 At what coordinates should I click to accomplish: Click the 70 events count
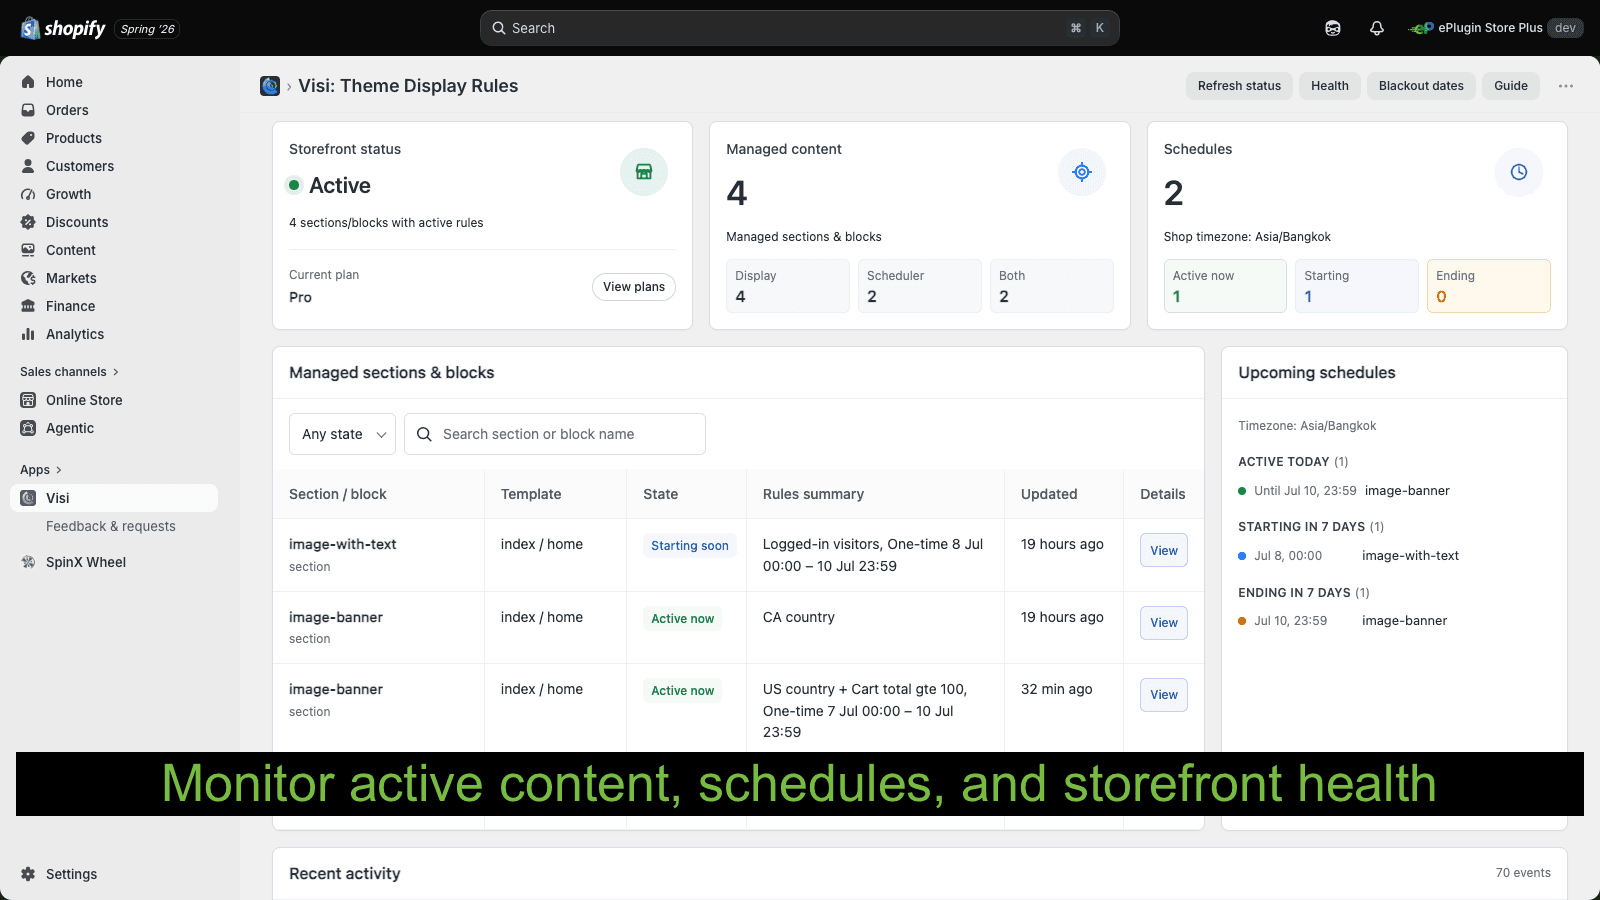[1523, 873]
